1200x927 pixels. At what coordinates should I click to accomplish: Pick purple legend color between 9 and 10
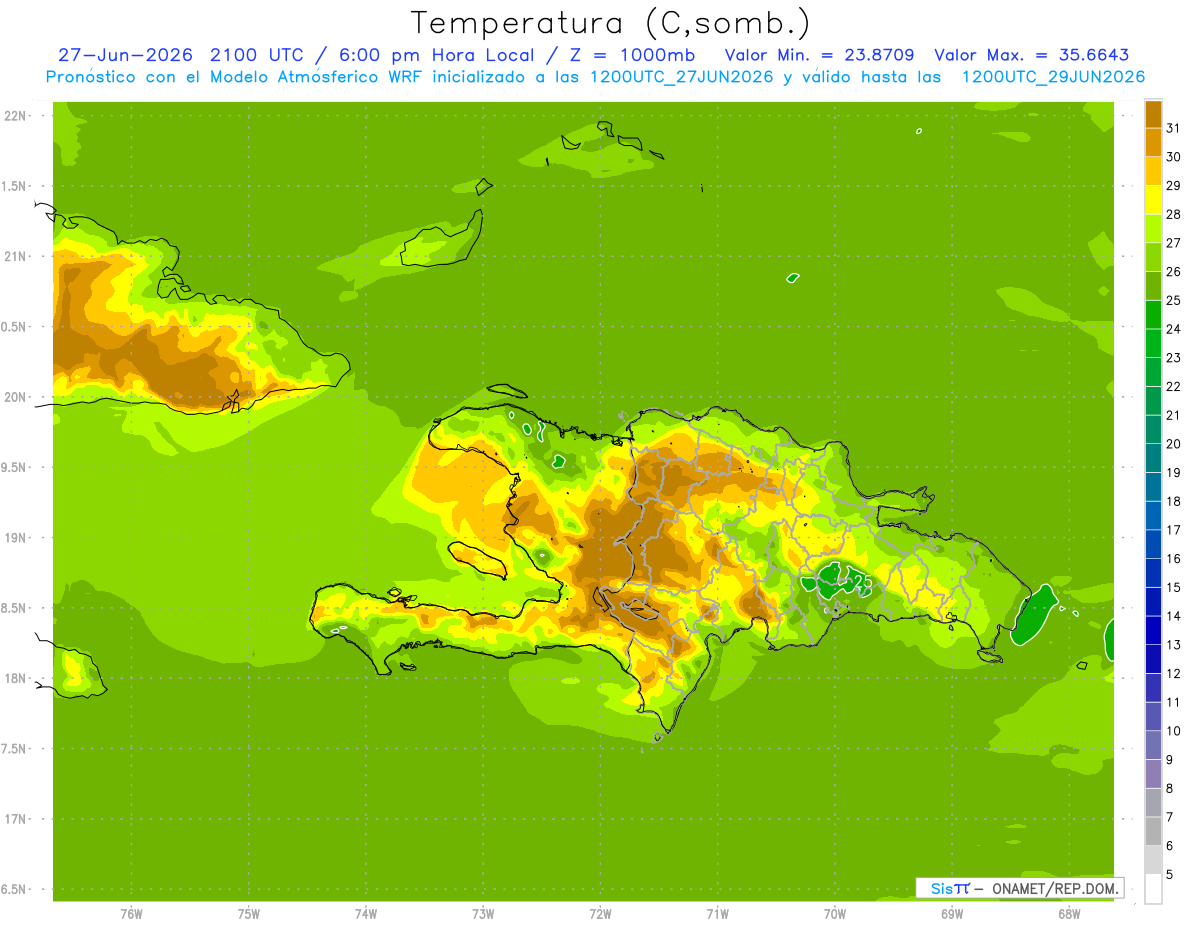coord(1153,745)
